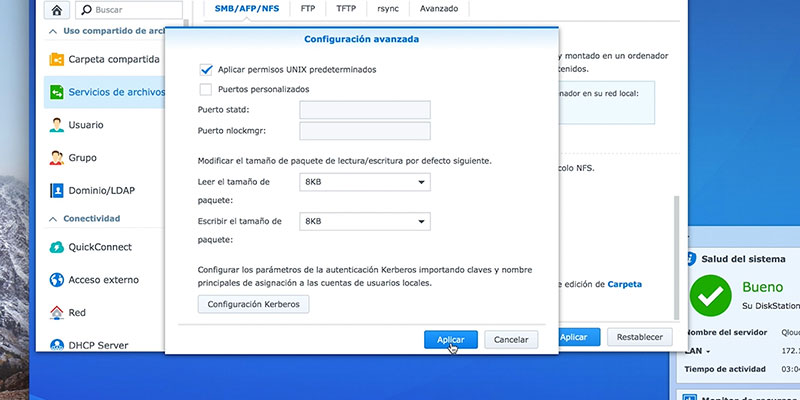Enable Puertos personalizados checkbox
Viewport: 800px width, 400px height.
click(206, 89)
